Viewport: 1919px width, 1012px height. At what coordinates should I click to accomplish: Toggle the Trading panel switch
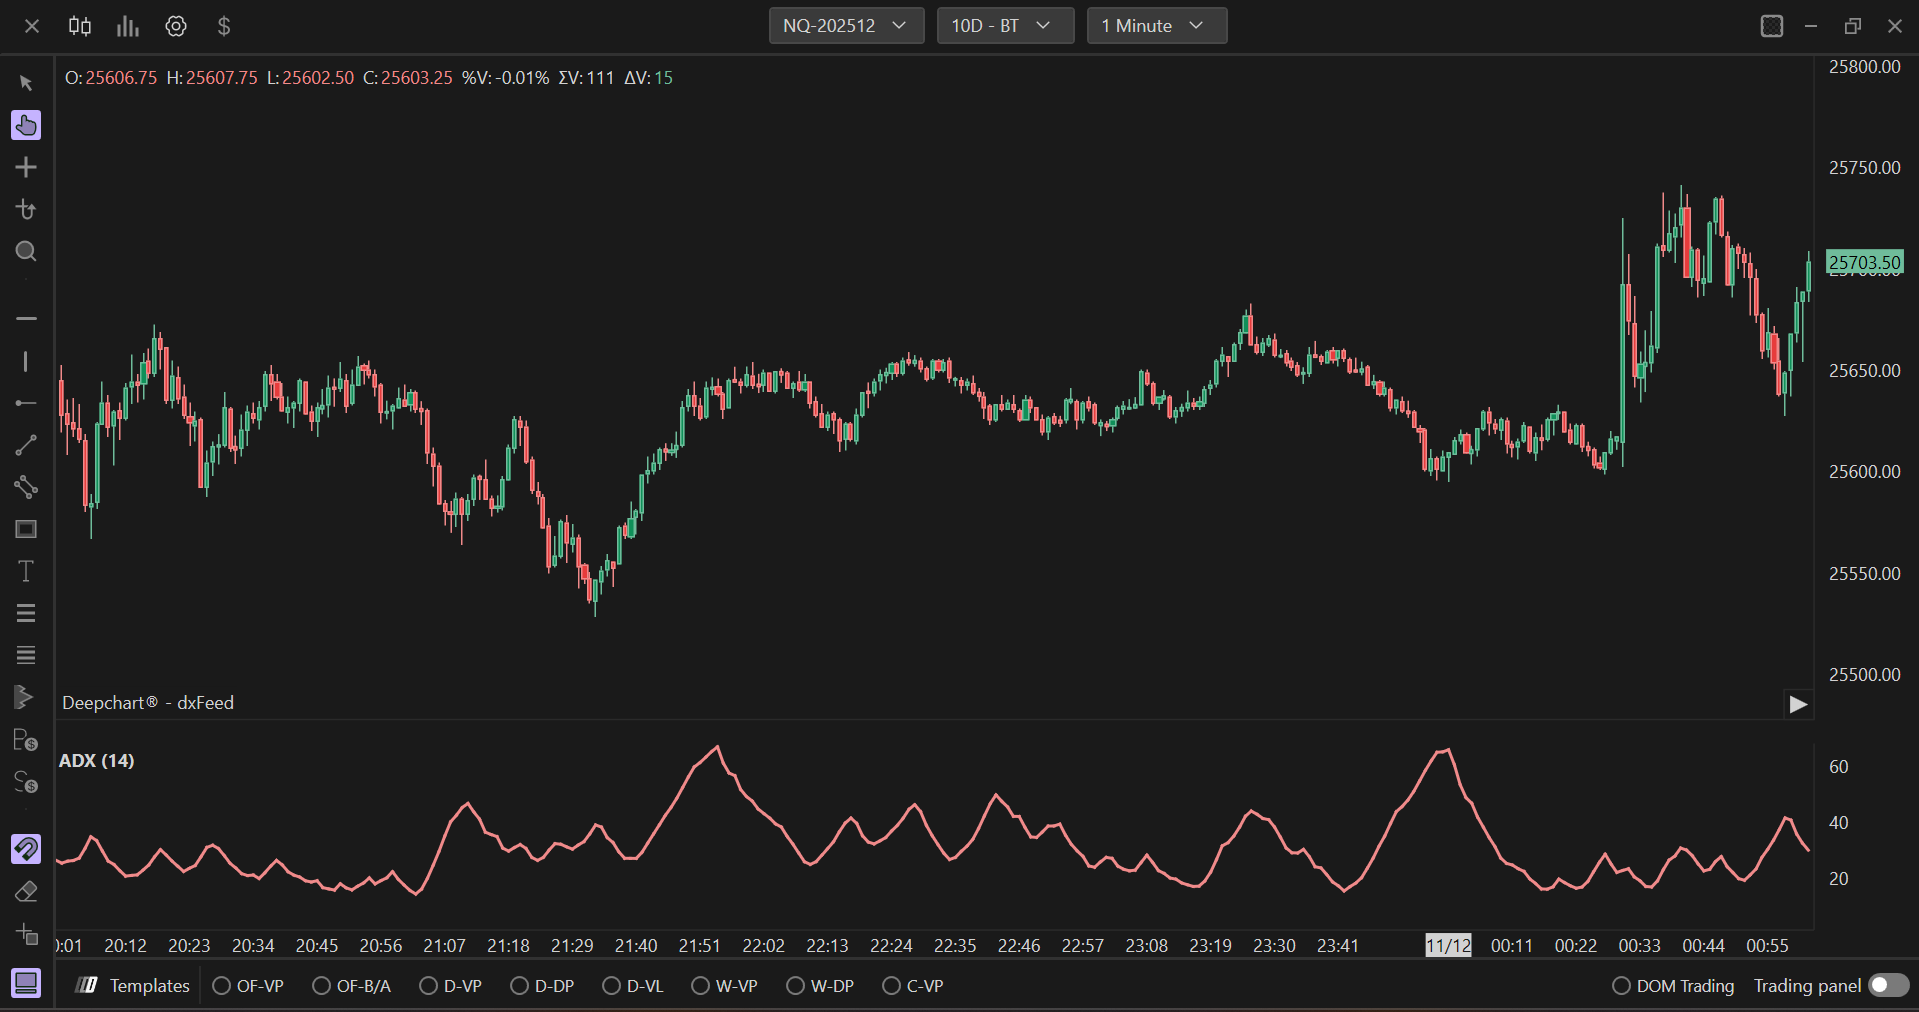coord(1888,985)
